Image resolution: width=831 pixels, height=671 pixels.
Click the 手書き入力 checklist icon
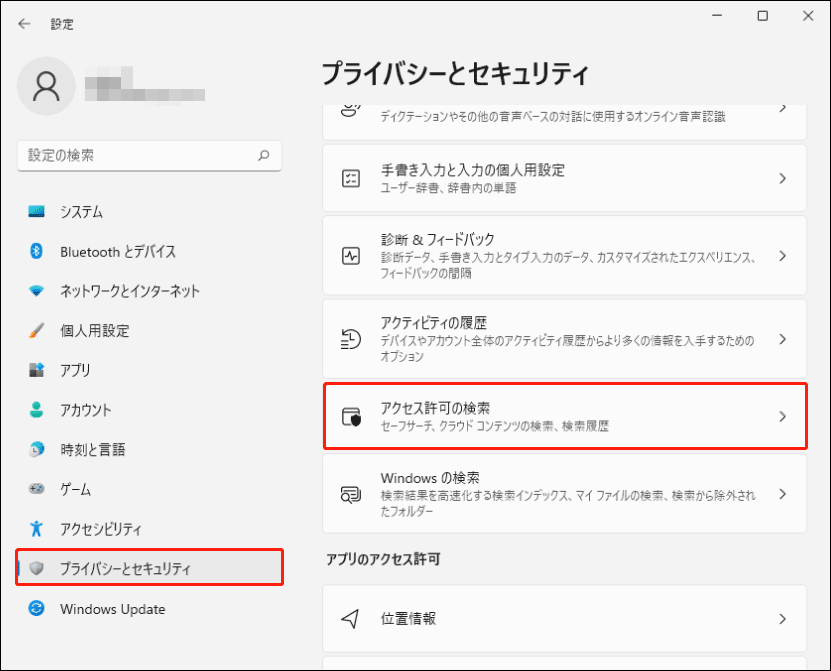pos(351,179)
